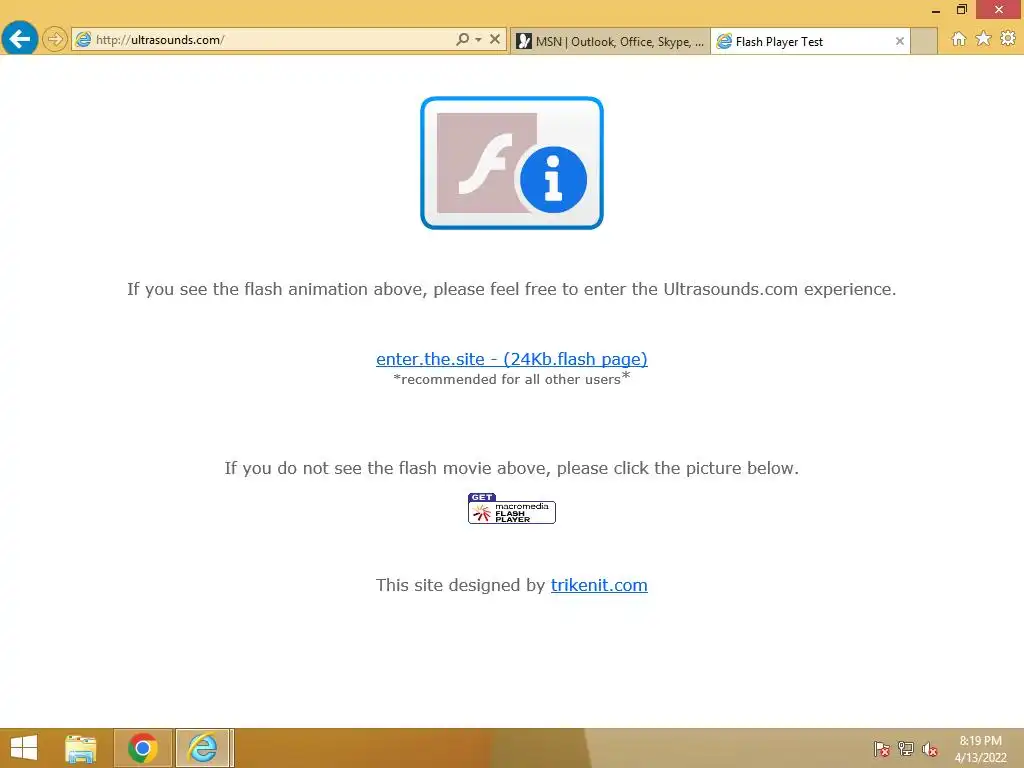The width and height of the screenshot is (1024, 768).
Task: Click the search magnifier in the address bar
Action: click(462, 39)
